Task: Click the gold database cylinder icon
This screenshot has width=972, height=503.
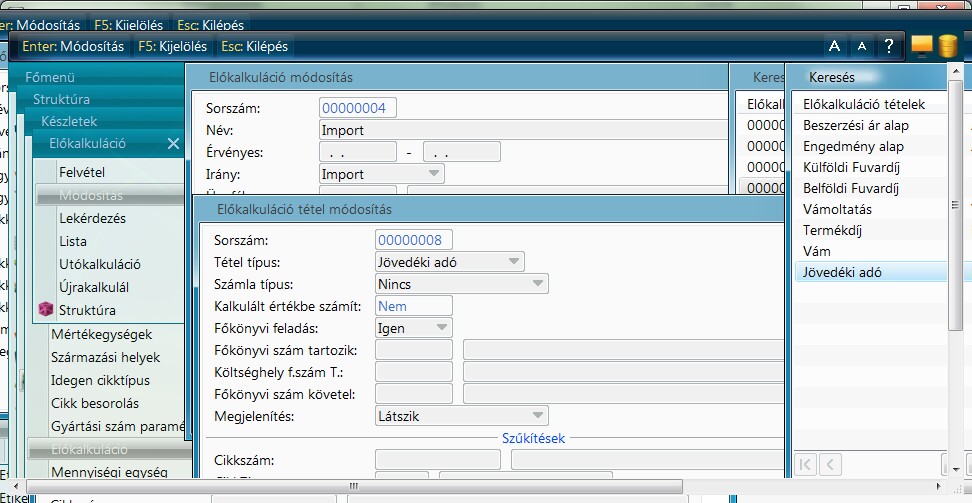Action: pos(948,46)
